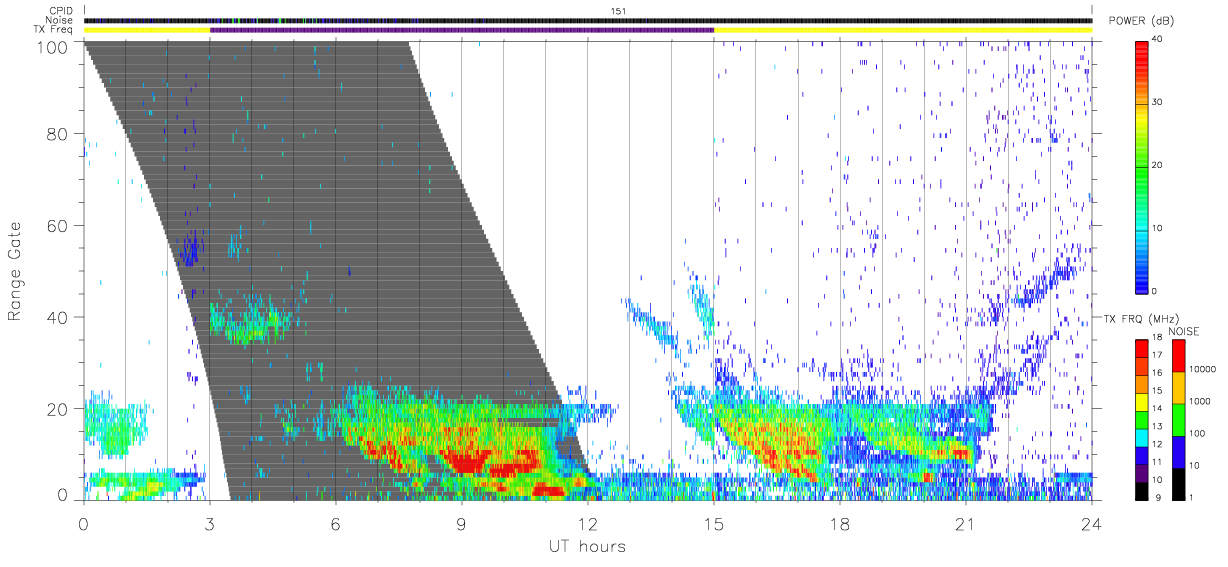This screenshot has width=1228, height=567.
Task: Select the red 17 MHz block in TX FRQ legend
Action: 1141,349
